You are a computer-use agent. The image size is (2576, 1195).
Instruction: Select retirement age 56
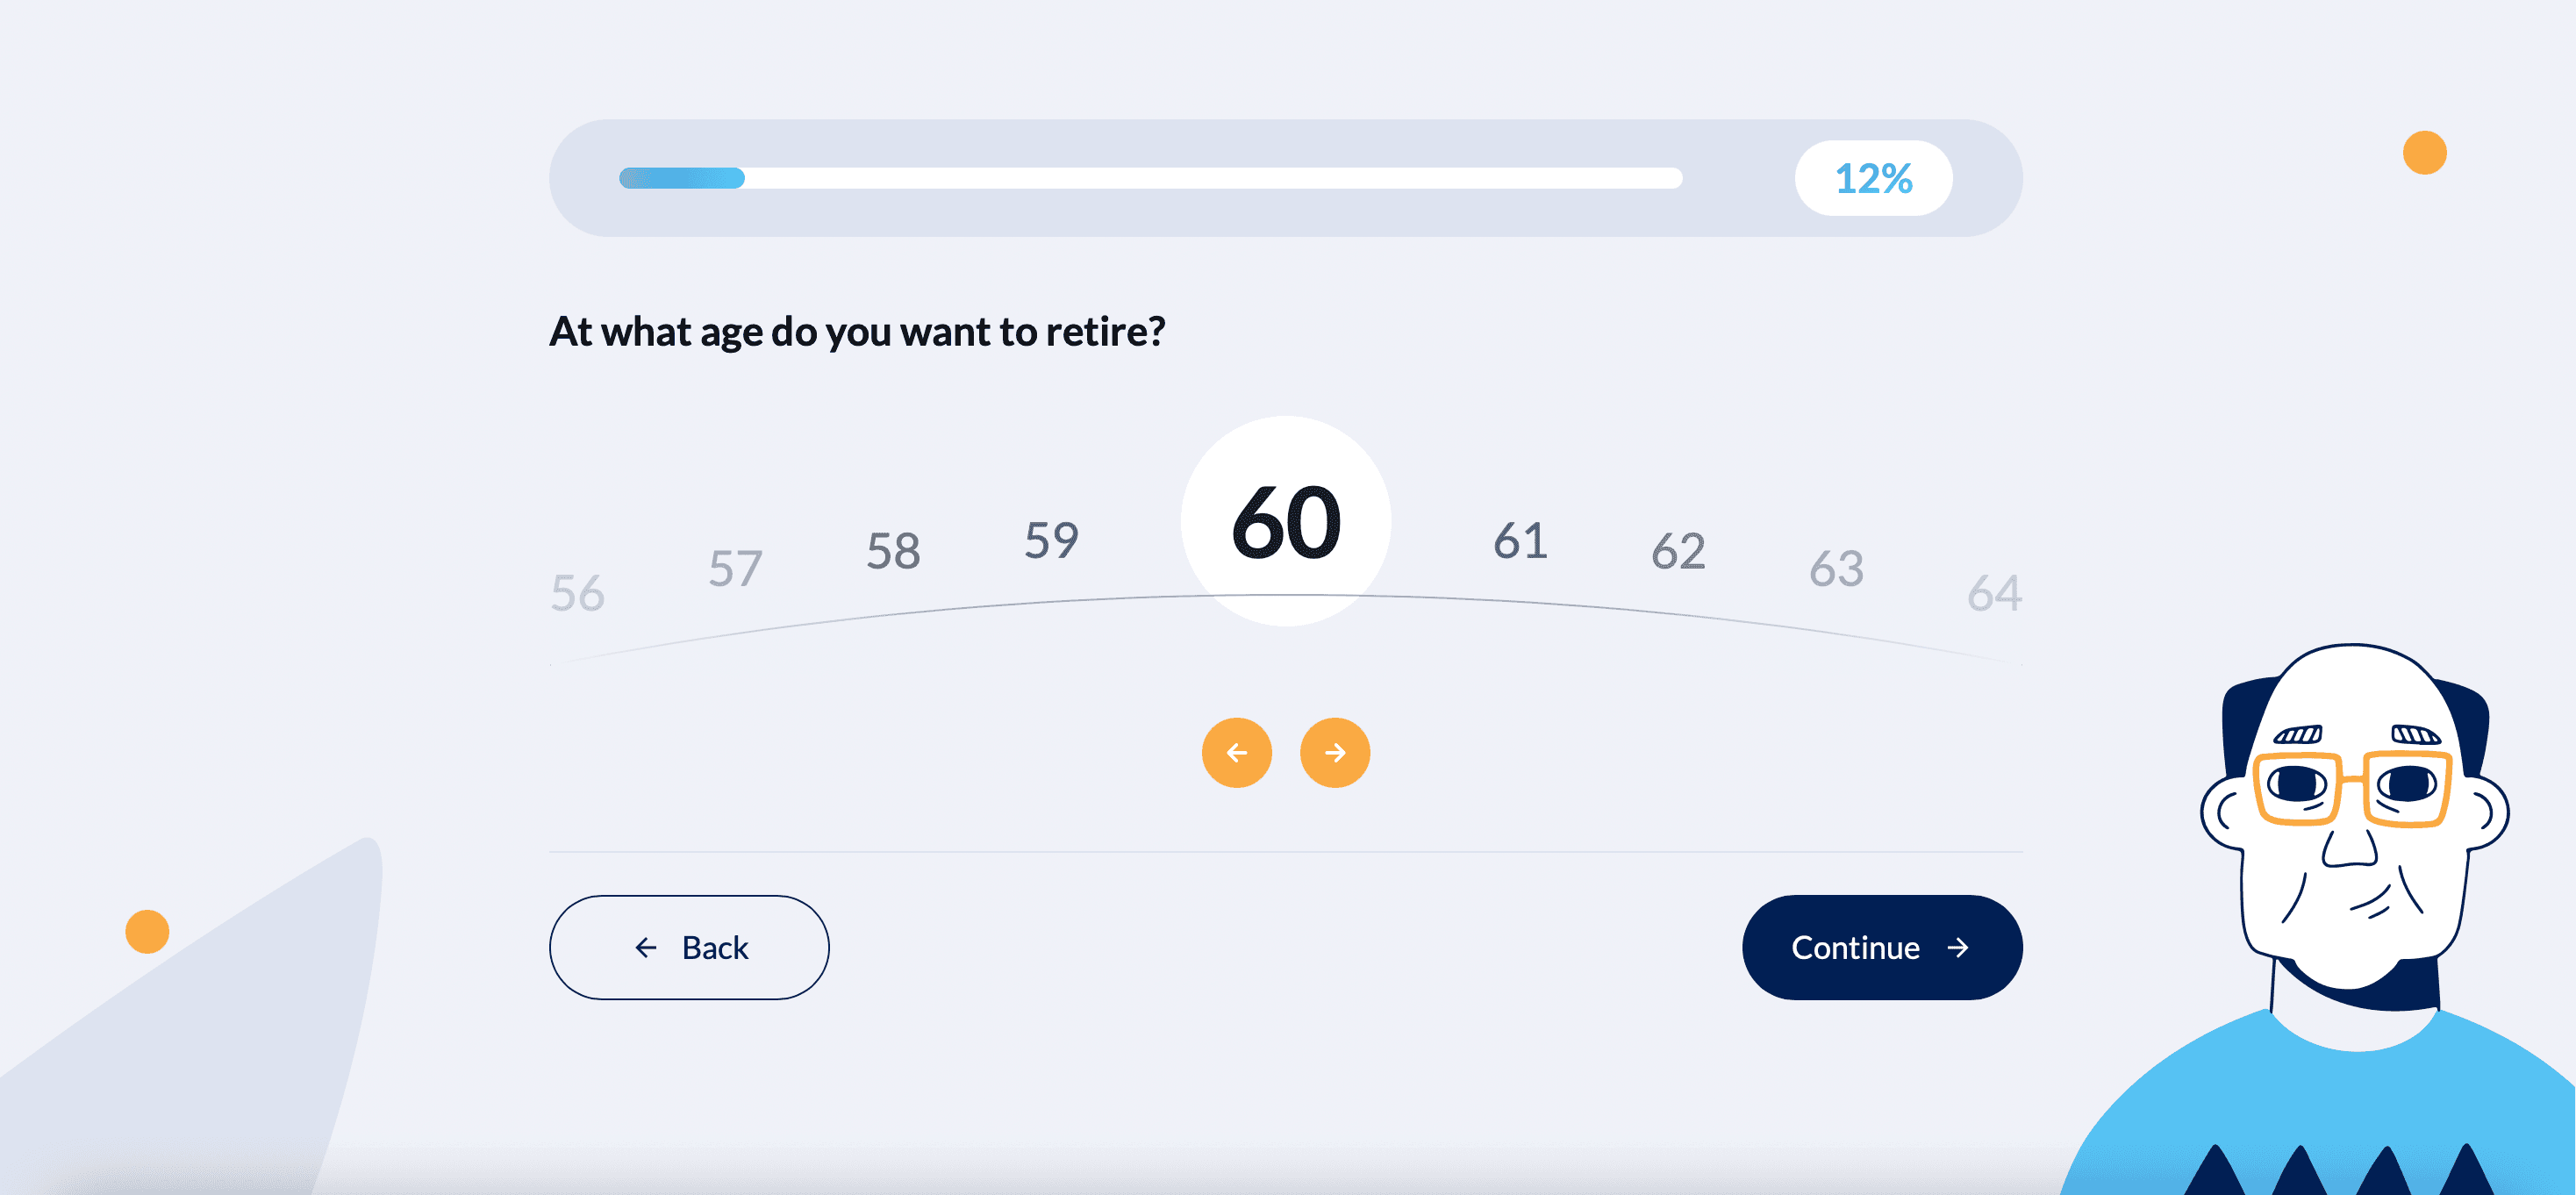tap(578, 593)
